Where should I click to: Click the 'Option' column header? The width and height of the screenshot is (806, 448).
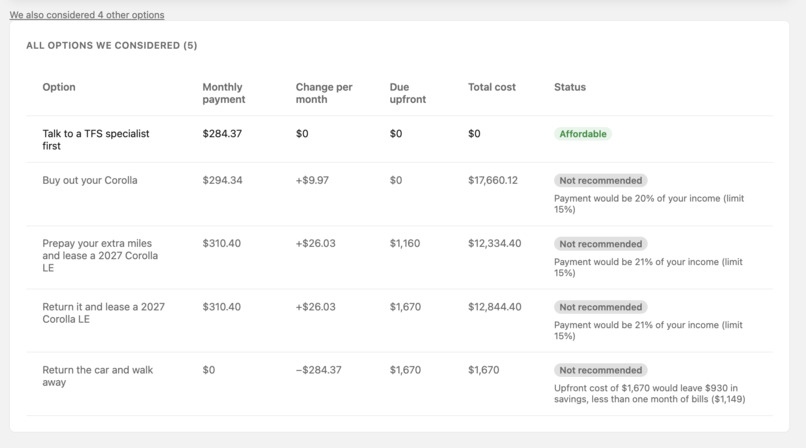59,87
